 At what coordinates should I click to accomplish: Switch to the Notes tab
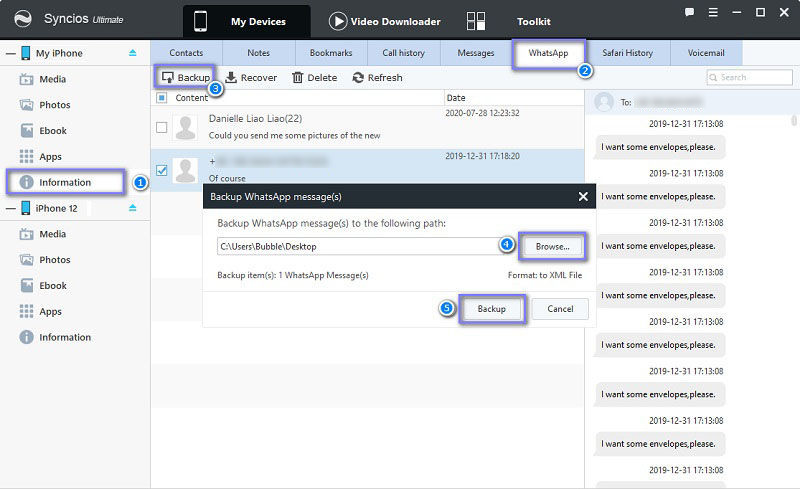click(259, 53)
